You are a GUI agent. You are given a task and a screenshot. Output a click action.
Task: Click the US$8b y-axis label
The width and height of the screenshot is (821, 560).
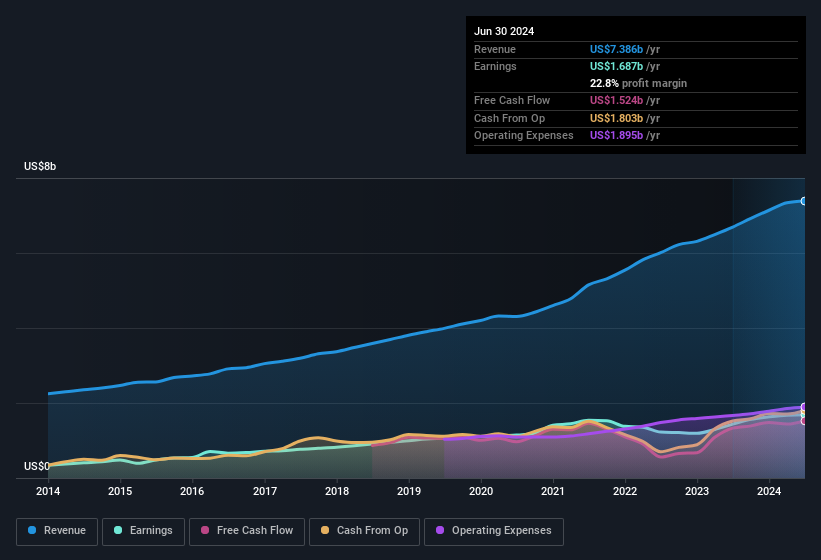[x=40, y=166]
